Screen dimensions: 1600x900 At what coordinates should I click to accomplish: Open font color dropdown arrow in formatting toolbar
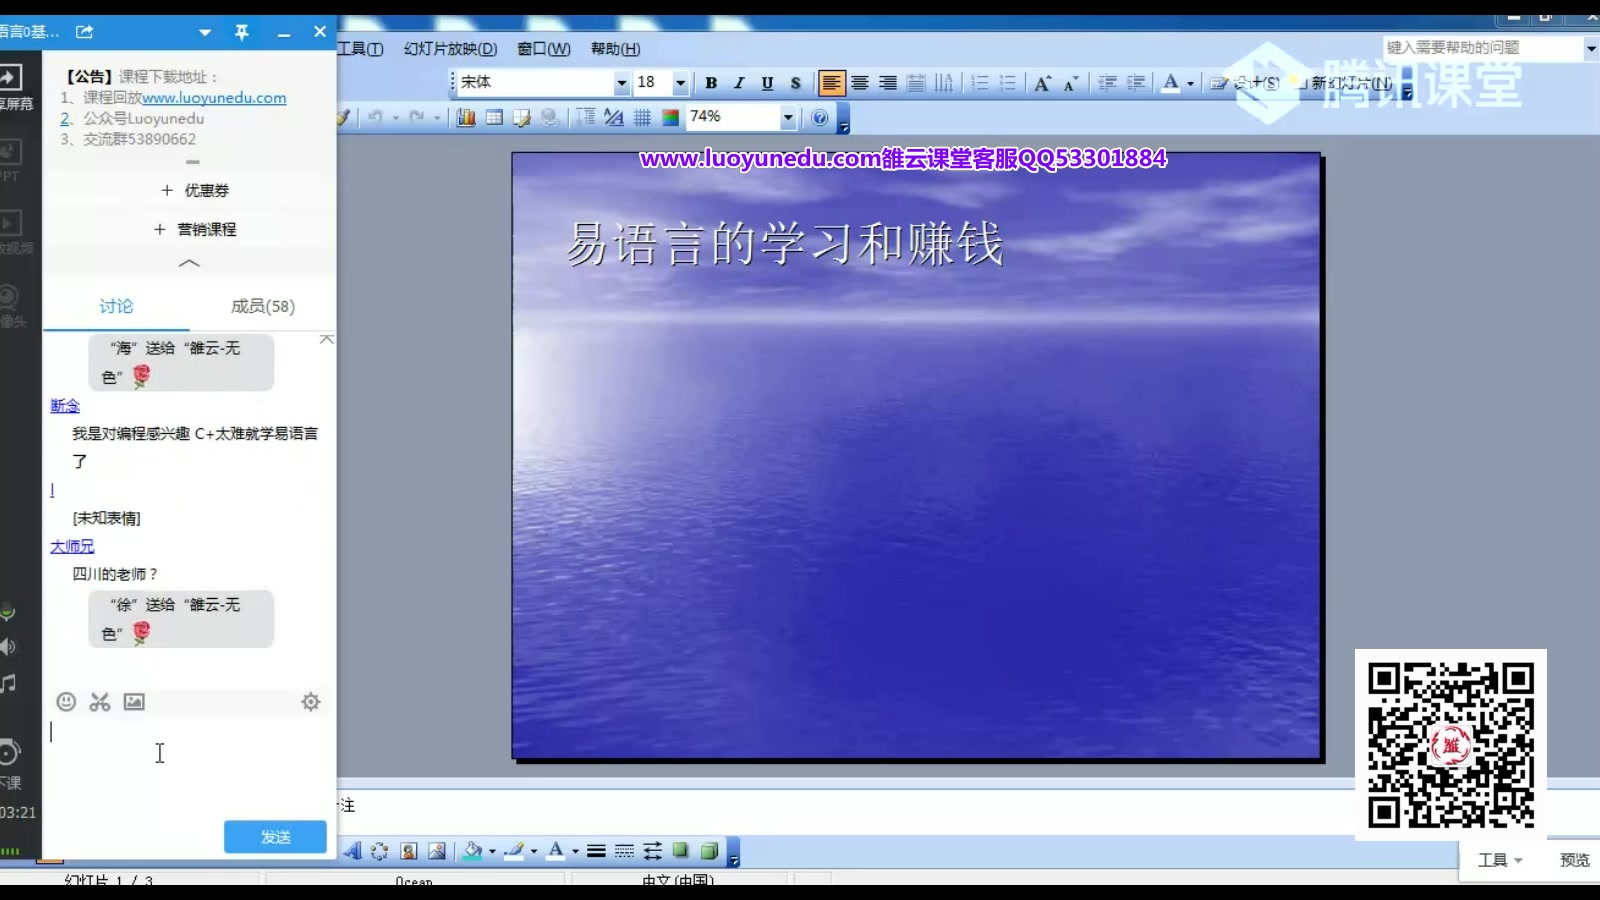click(x=1190, y=83)
